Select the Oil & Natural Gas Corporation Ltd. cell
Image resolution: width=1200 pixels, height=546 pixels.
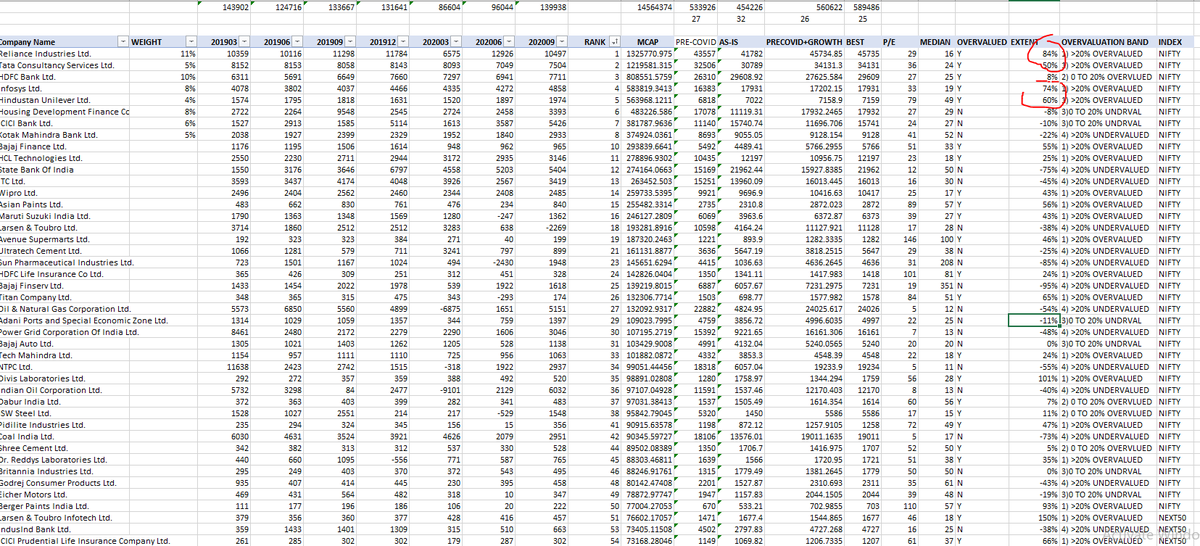click(64, 308)
